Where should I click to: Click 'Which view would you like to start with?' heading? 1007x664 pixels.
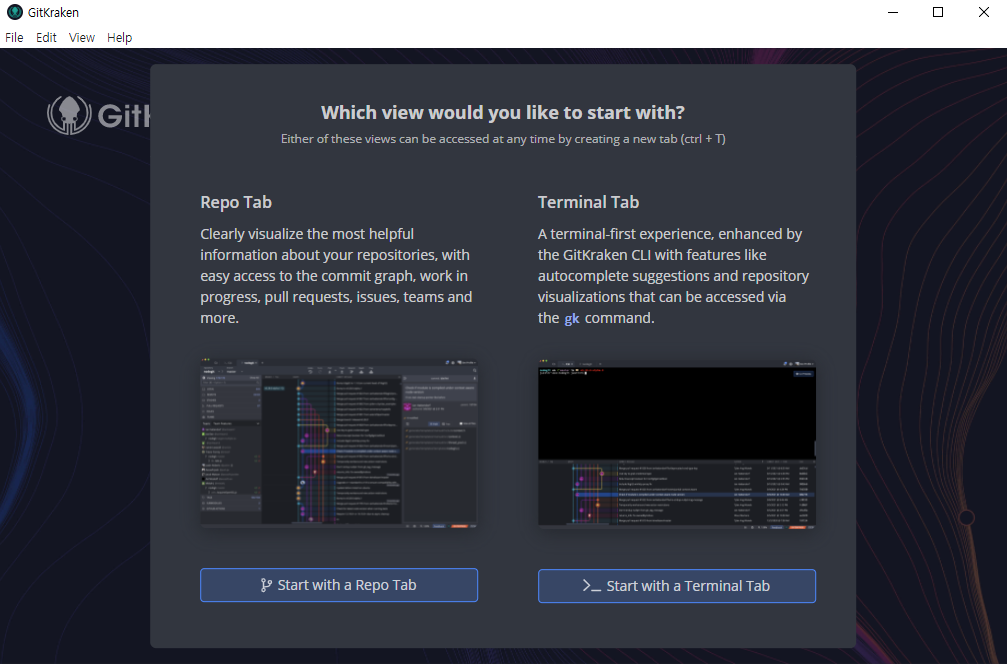[x=503, y=112]
